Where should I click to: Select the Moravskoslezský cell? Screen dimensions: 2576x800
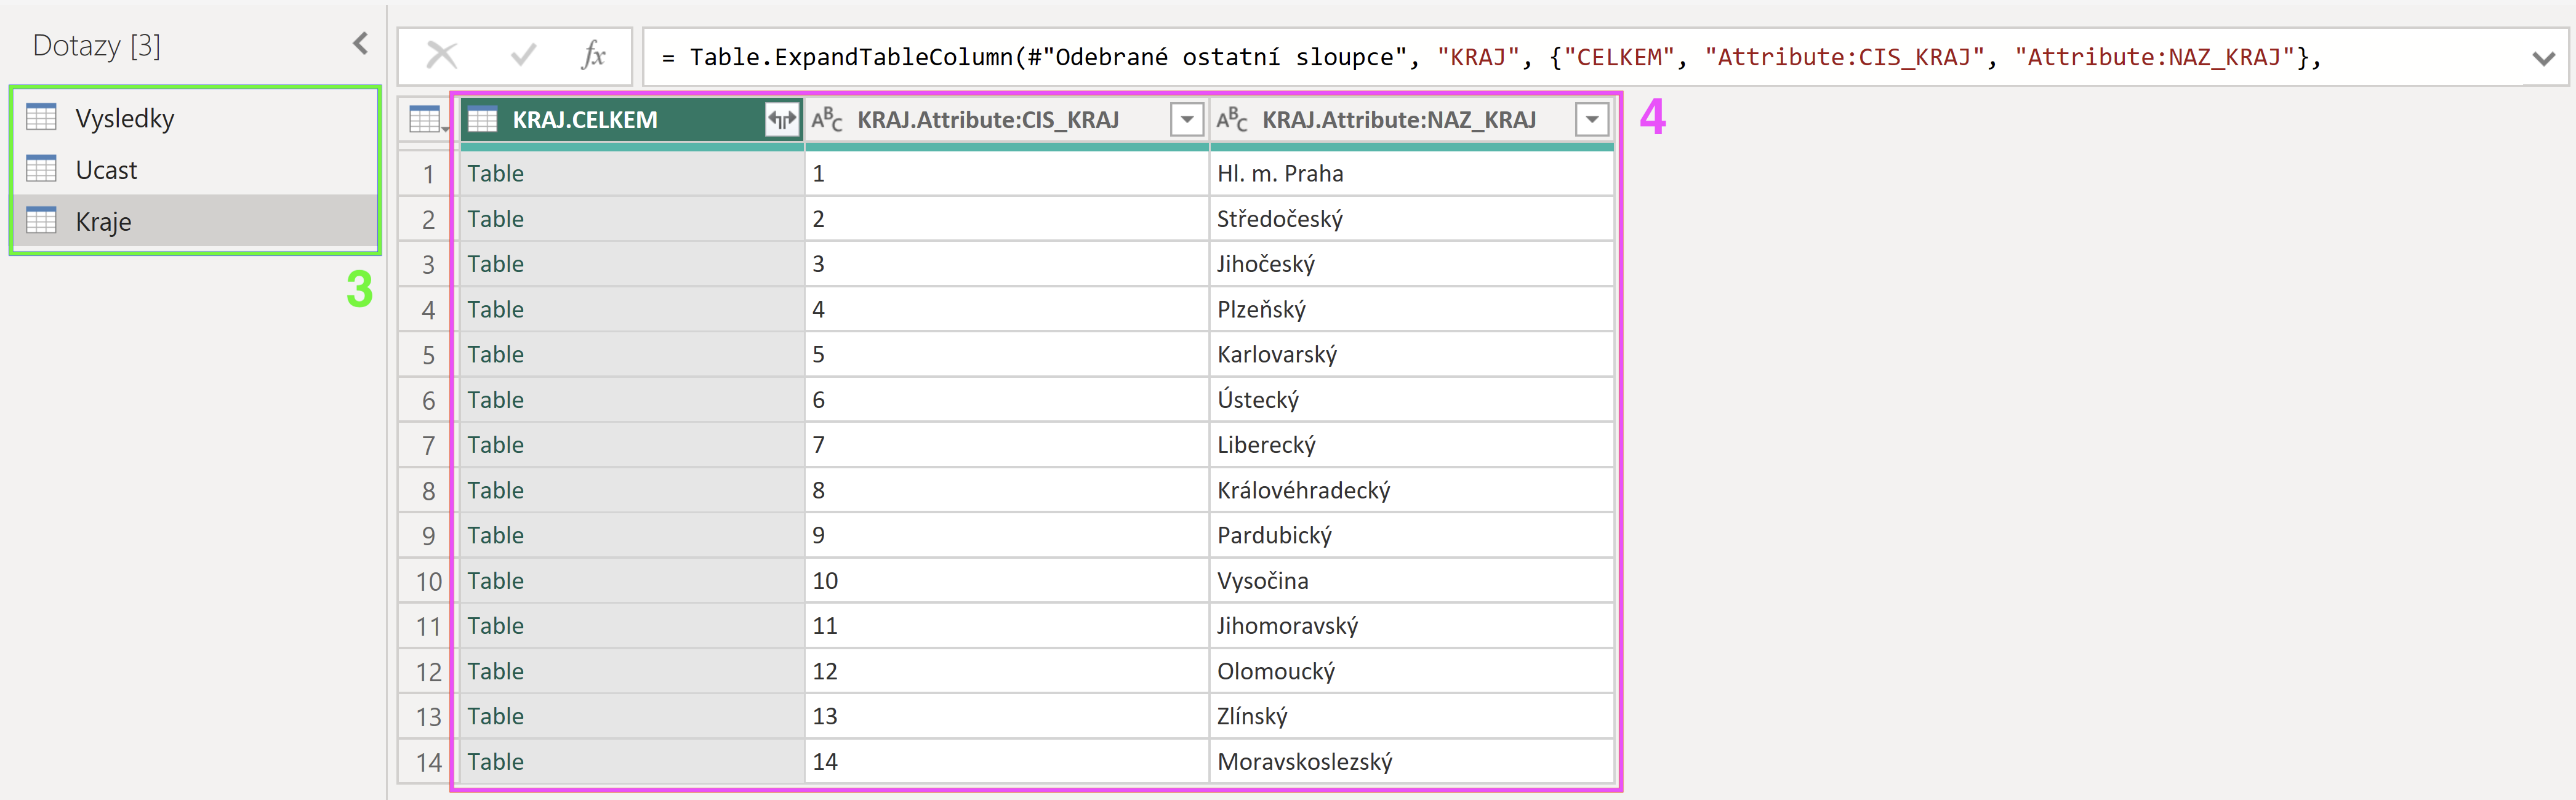click(1411, 762)
